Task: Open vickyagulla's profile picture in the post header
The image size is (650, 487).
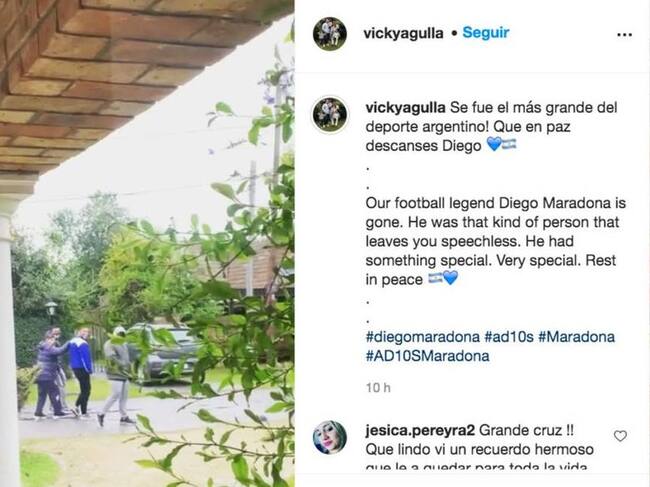Action: coord(330,34)
